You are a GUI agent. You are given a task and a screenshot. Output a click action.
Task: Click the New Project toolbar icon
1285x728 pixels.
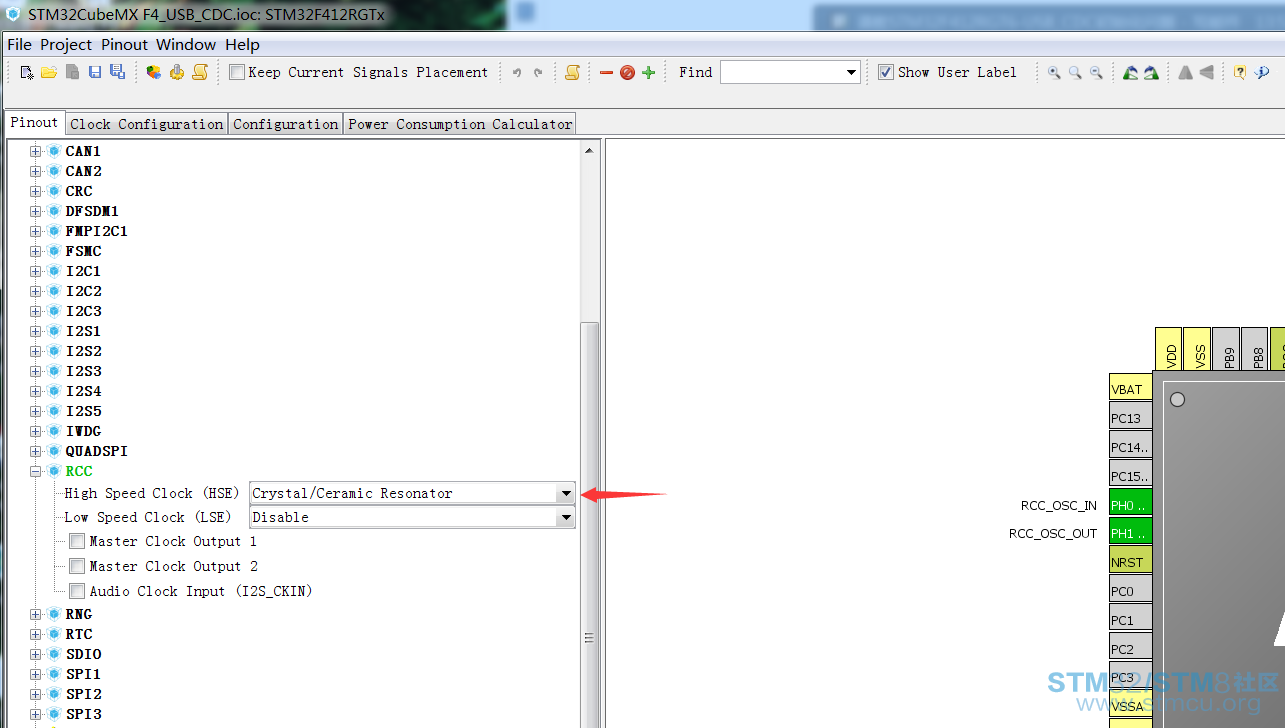tap(27, 72)
